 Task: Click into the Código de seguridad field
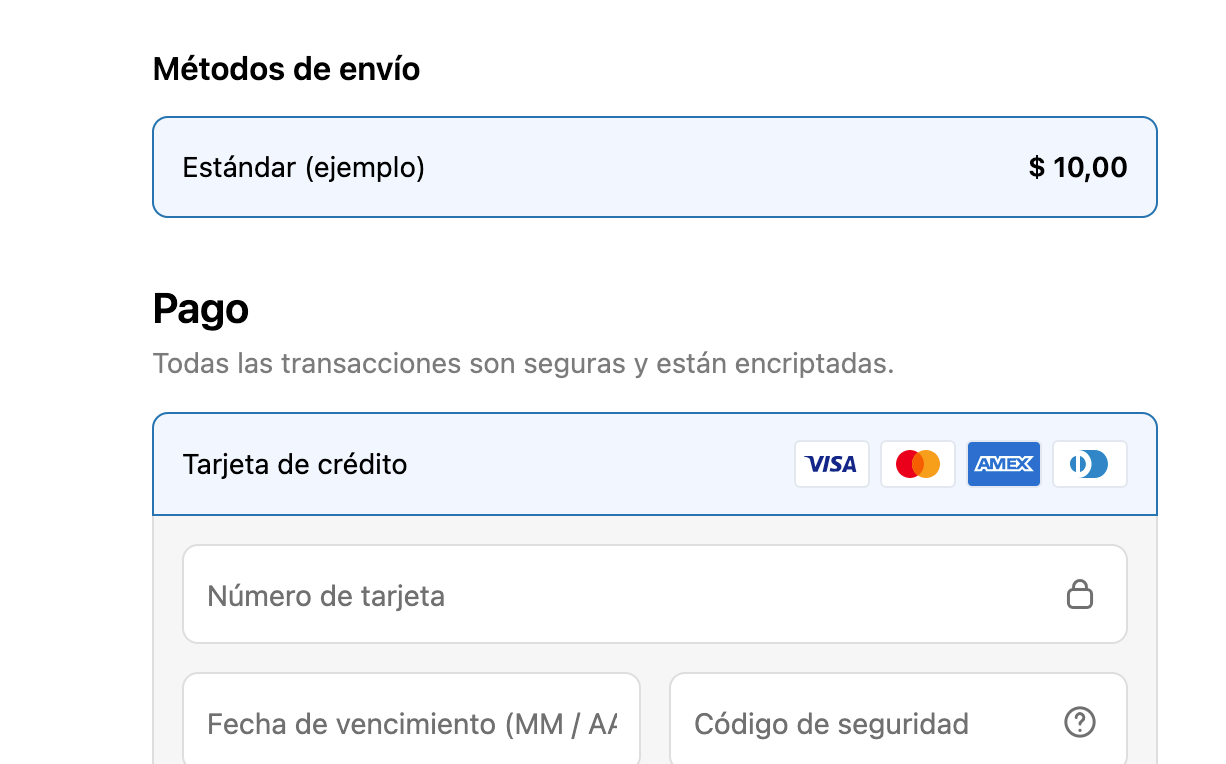[x=860, y=722]
